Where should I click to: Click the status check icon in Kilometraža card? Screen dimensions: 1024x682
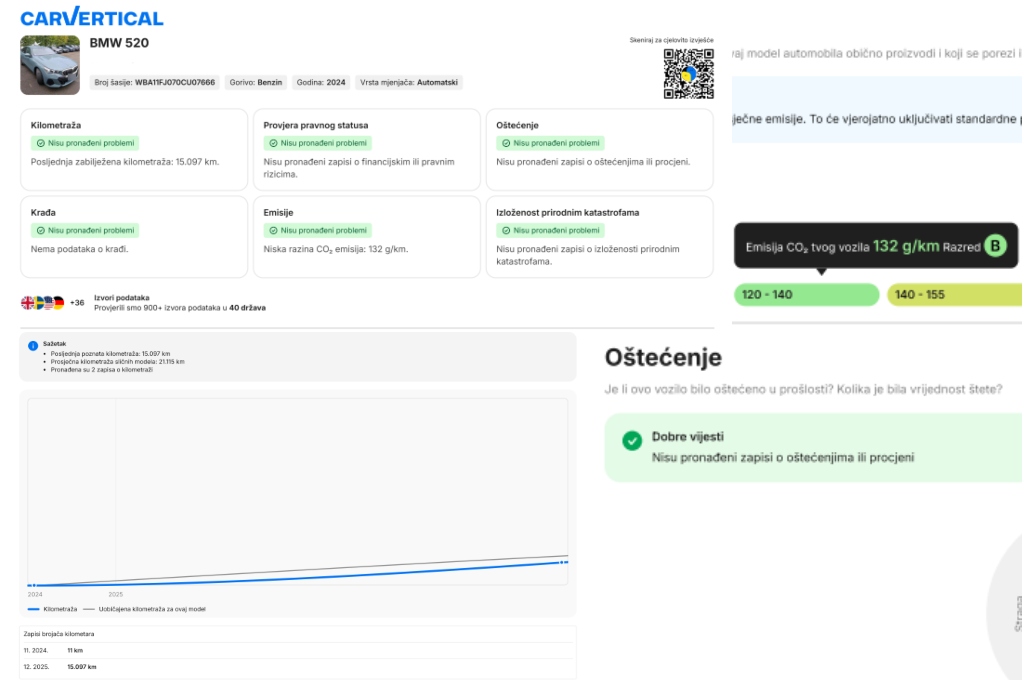pyautogui.click(x=39, y=144)
